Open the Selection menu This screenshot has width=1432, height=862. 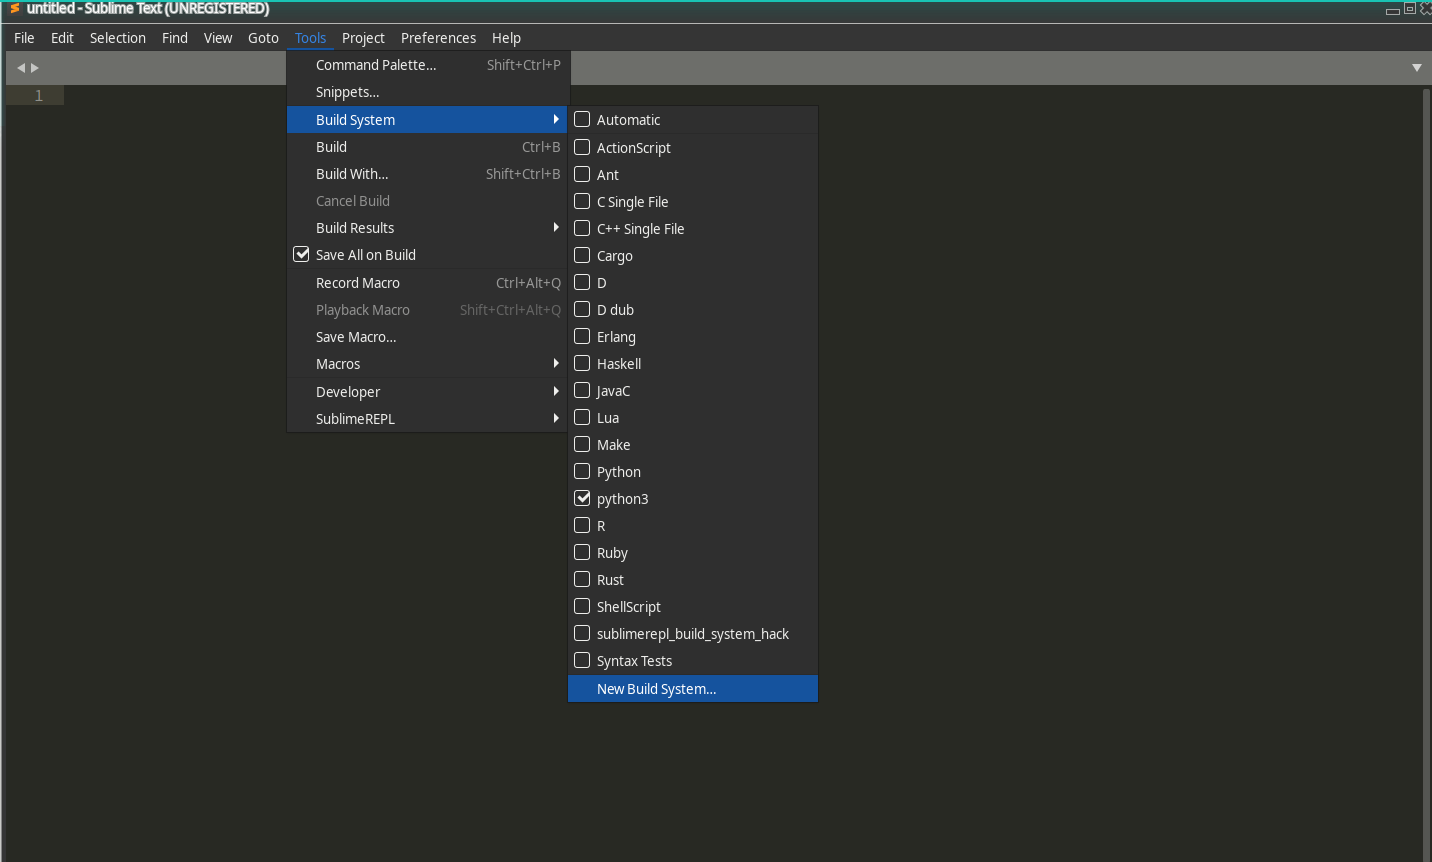[x=118, y=38]
